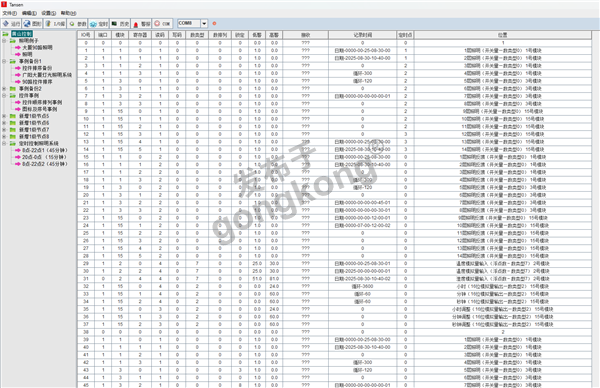Open the 文件(F) menu
Image resolution: width=600 pixels, height=388 pixels.
10,13
